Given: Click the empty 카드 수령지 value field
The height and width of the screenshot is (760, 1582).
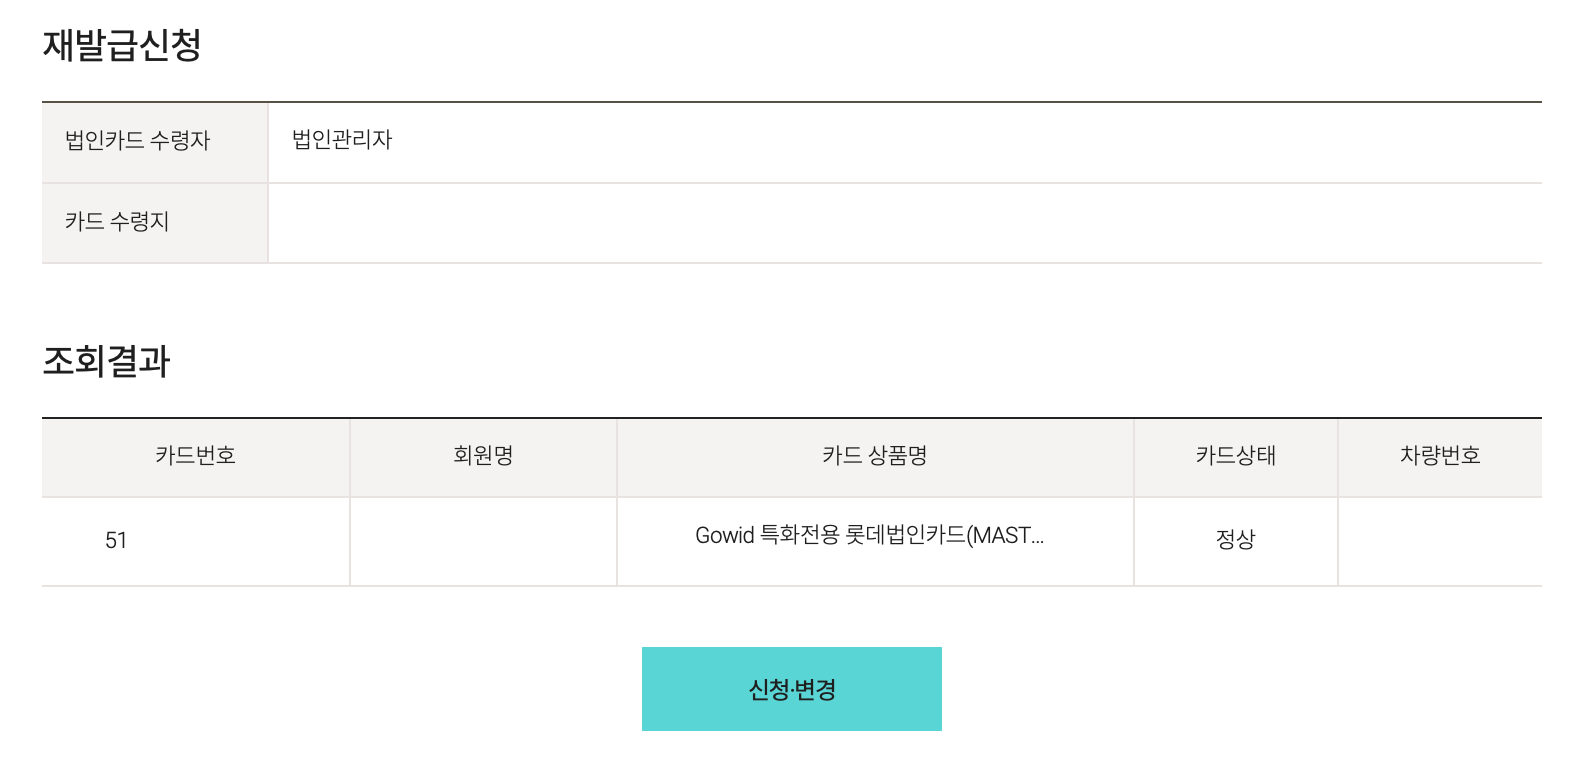Looking at the screenshot, I should 904,222.
